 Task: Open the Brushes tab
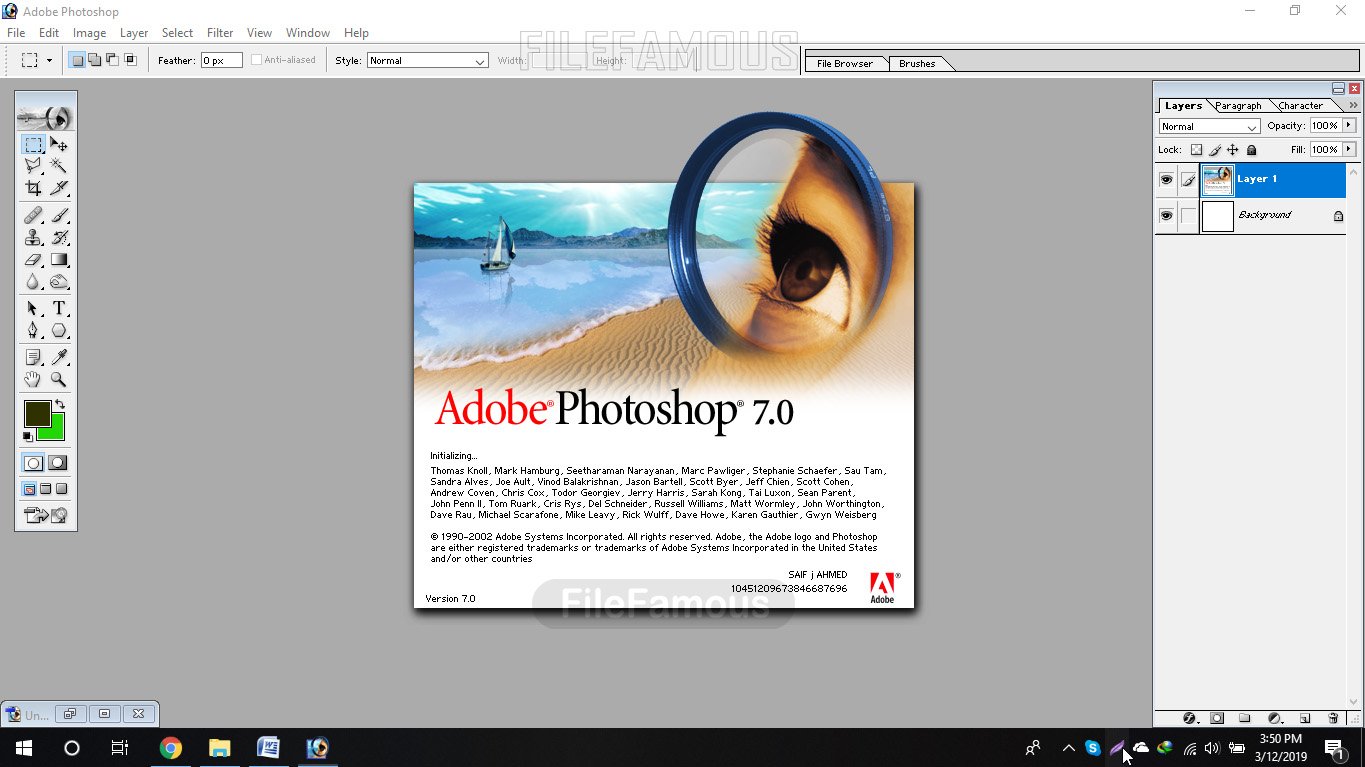[x=917, y=64]
